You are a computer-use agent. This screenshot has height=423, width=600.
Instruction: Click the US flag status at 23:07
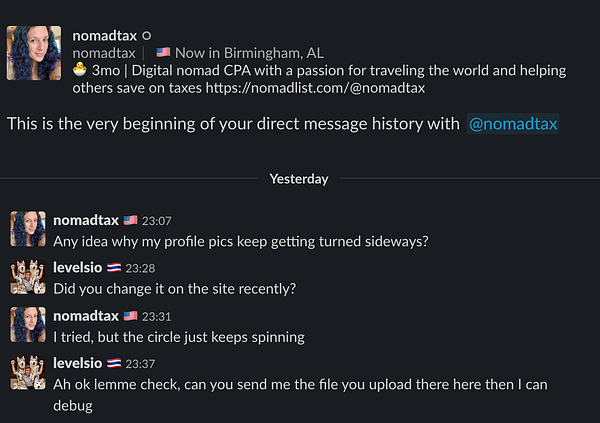[129, 219]
